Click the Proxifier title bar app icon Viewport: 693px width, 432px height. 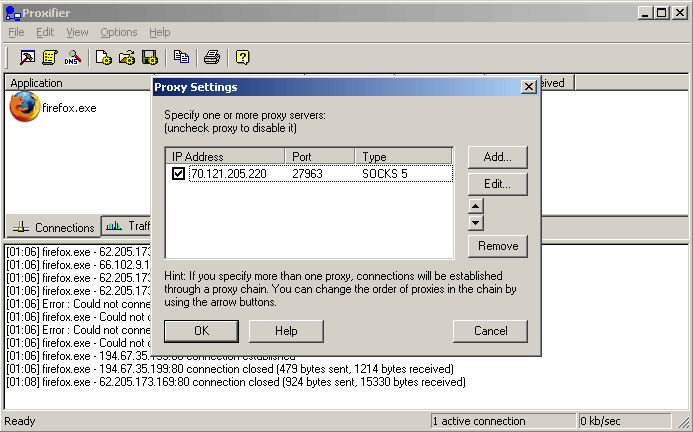(x=13, y=13)
